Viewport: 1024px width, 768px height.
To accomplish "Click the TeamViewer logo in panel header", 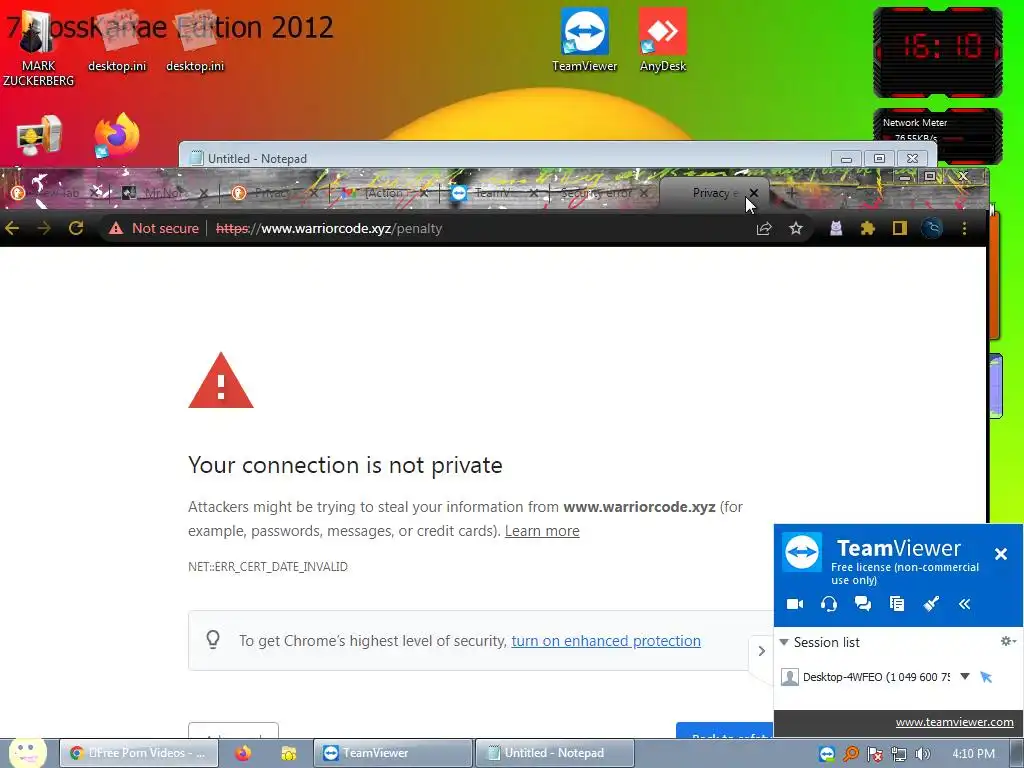I will tap(802, 552).
